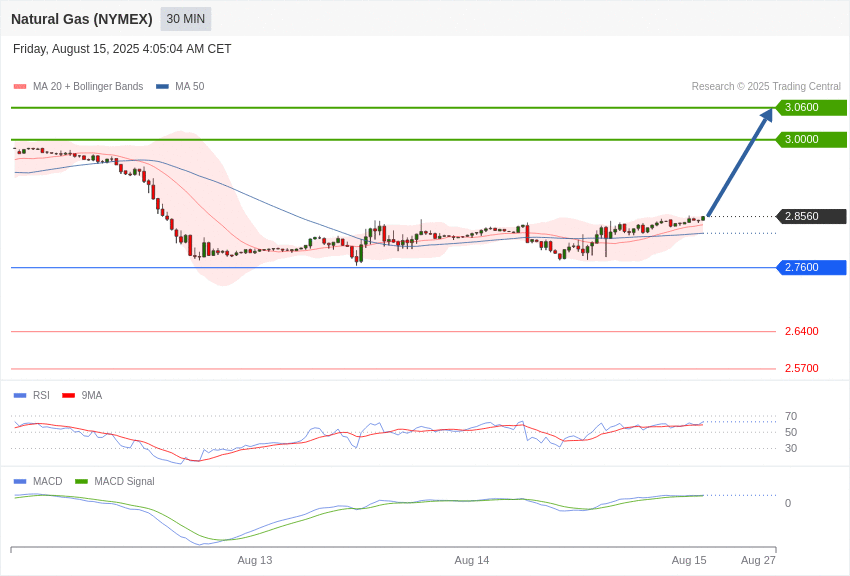850x576 pixels.
Task: Click the MA 20 + Bollinger Bands legend swatch
Action: pyautogui.click(x=20, y=87)
